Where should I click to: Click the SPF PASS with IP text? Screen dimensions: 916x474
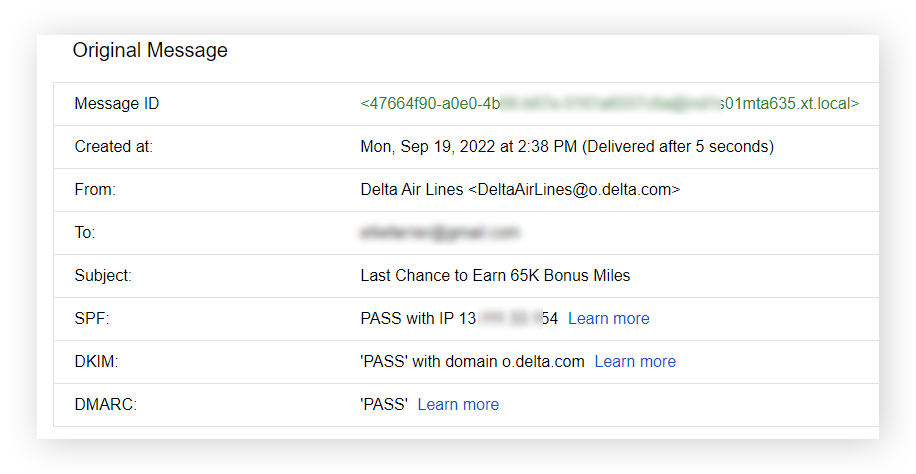[x=458, y=319]
